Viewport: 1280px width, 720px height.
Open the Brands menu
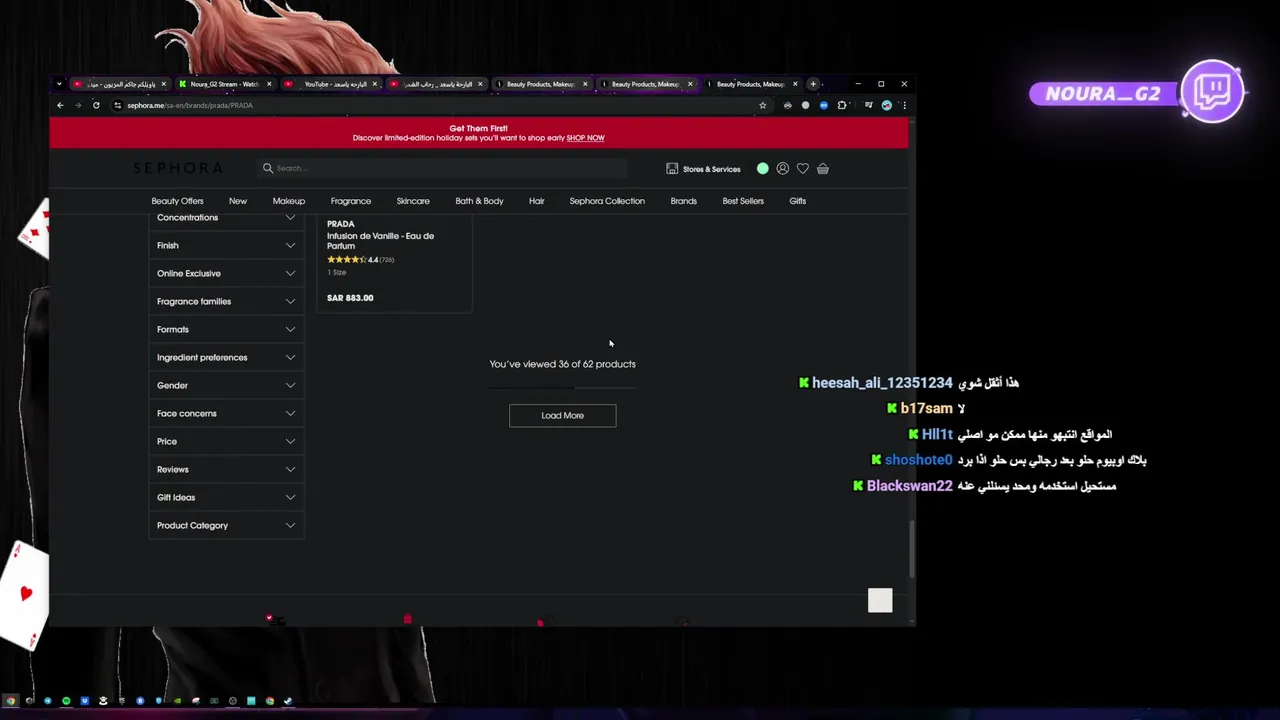[684, 201]
